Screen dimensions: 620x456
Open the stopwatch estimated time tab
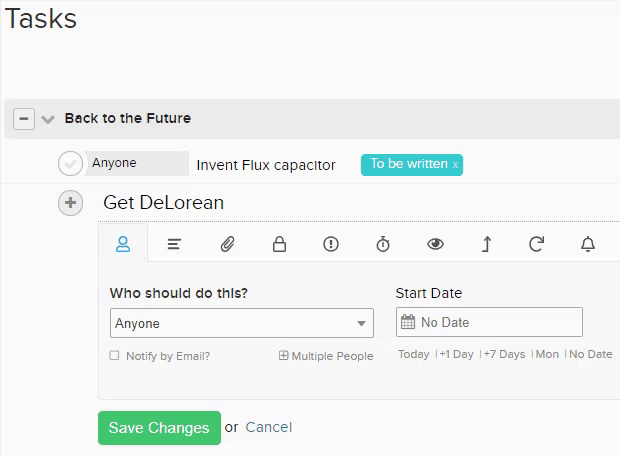pyautogui.click(x=383, y=244)
